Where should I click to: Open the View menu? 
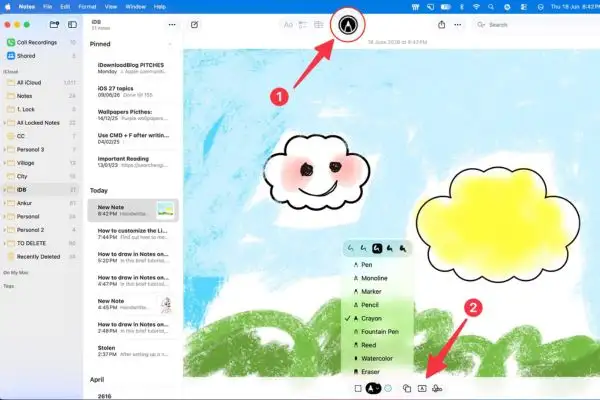[x=111, y=7]
